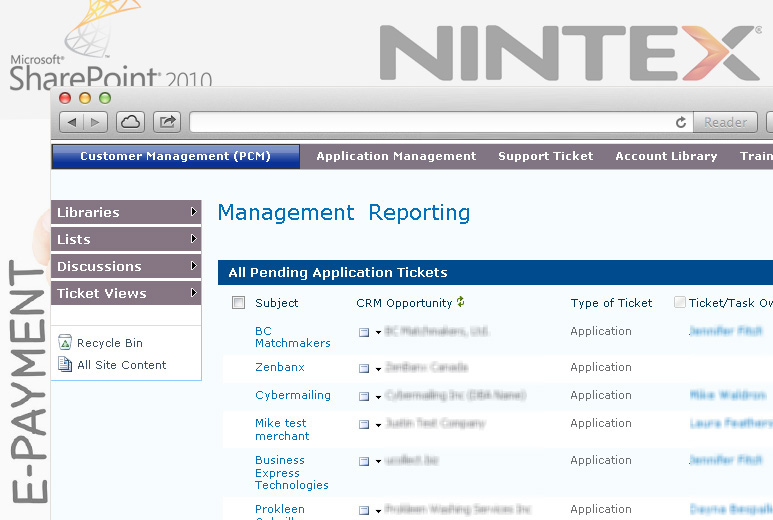This screenshot has height=520, width=773.
Task: Reload the page with the refresh icon
Action: coord(681,122)
